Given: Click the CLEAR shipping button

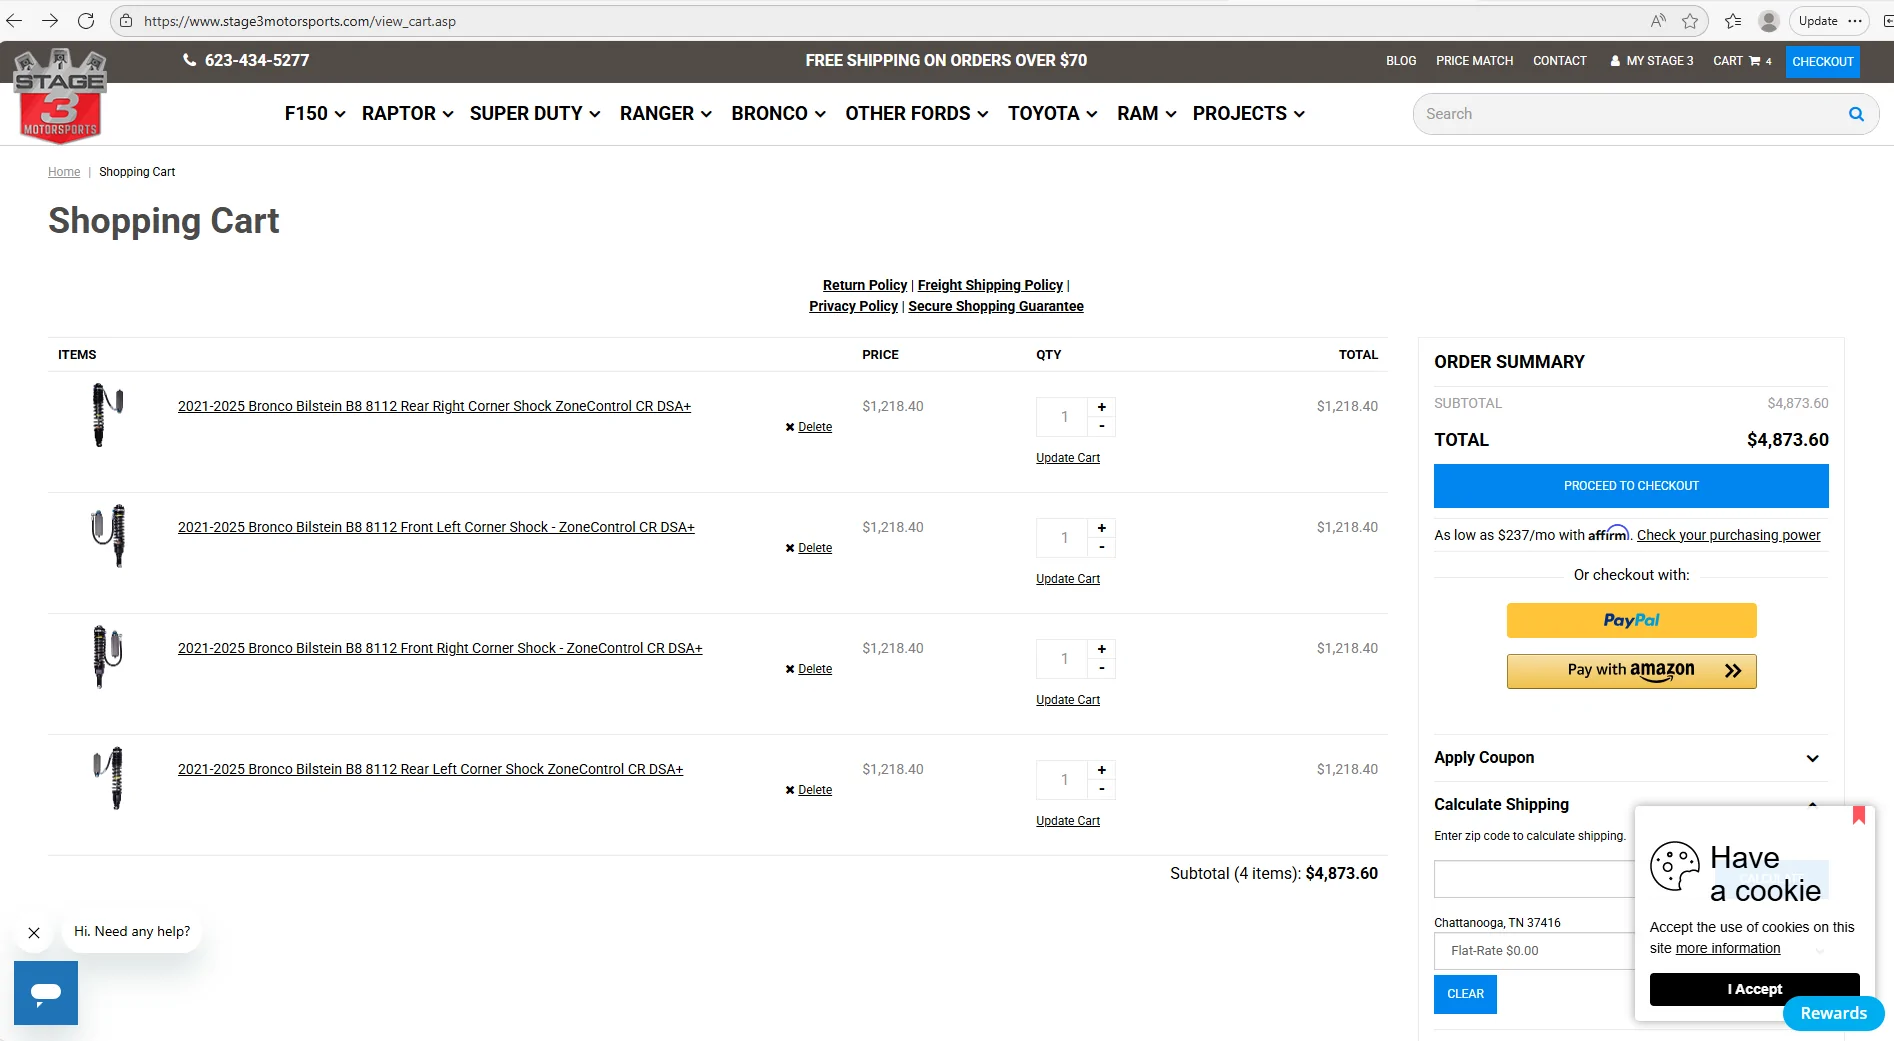Looking at the screenshot, I should coord(1465,994).
